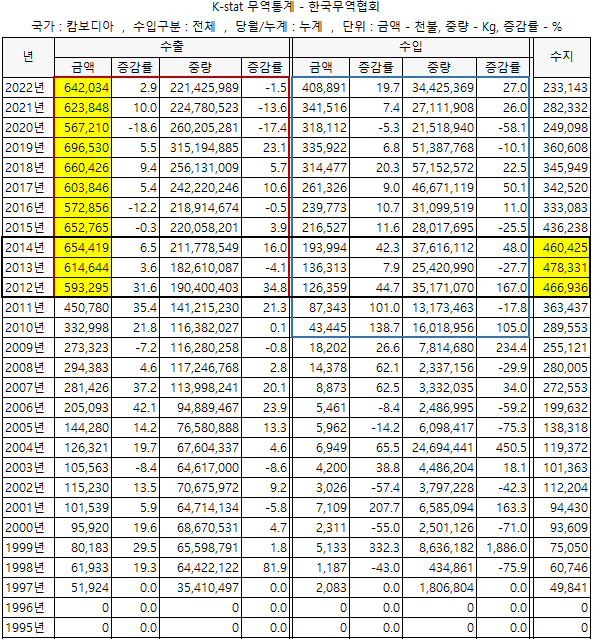Select import amount 18,202 for 2009년
The width and height of the screenshot is (593, 639).
[x=321, y=347]
